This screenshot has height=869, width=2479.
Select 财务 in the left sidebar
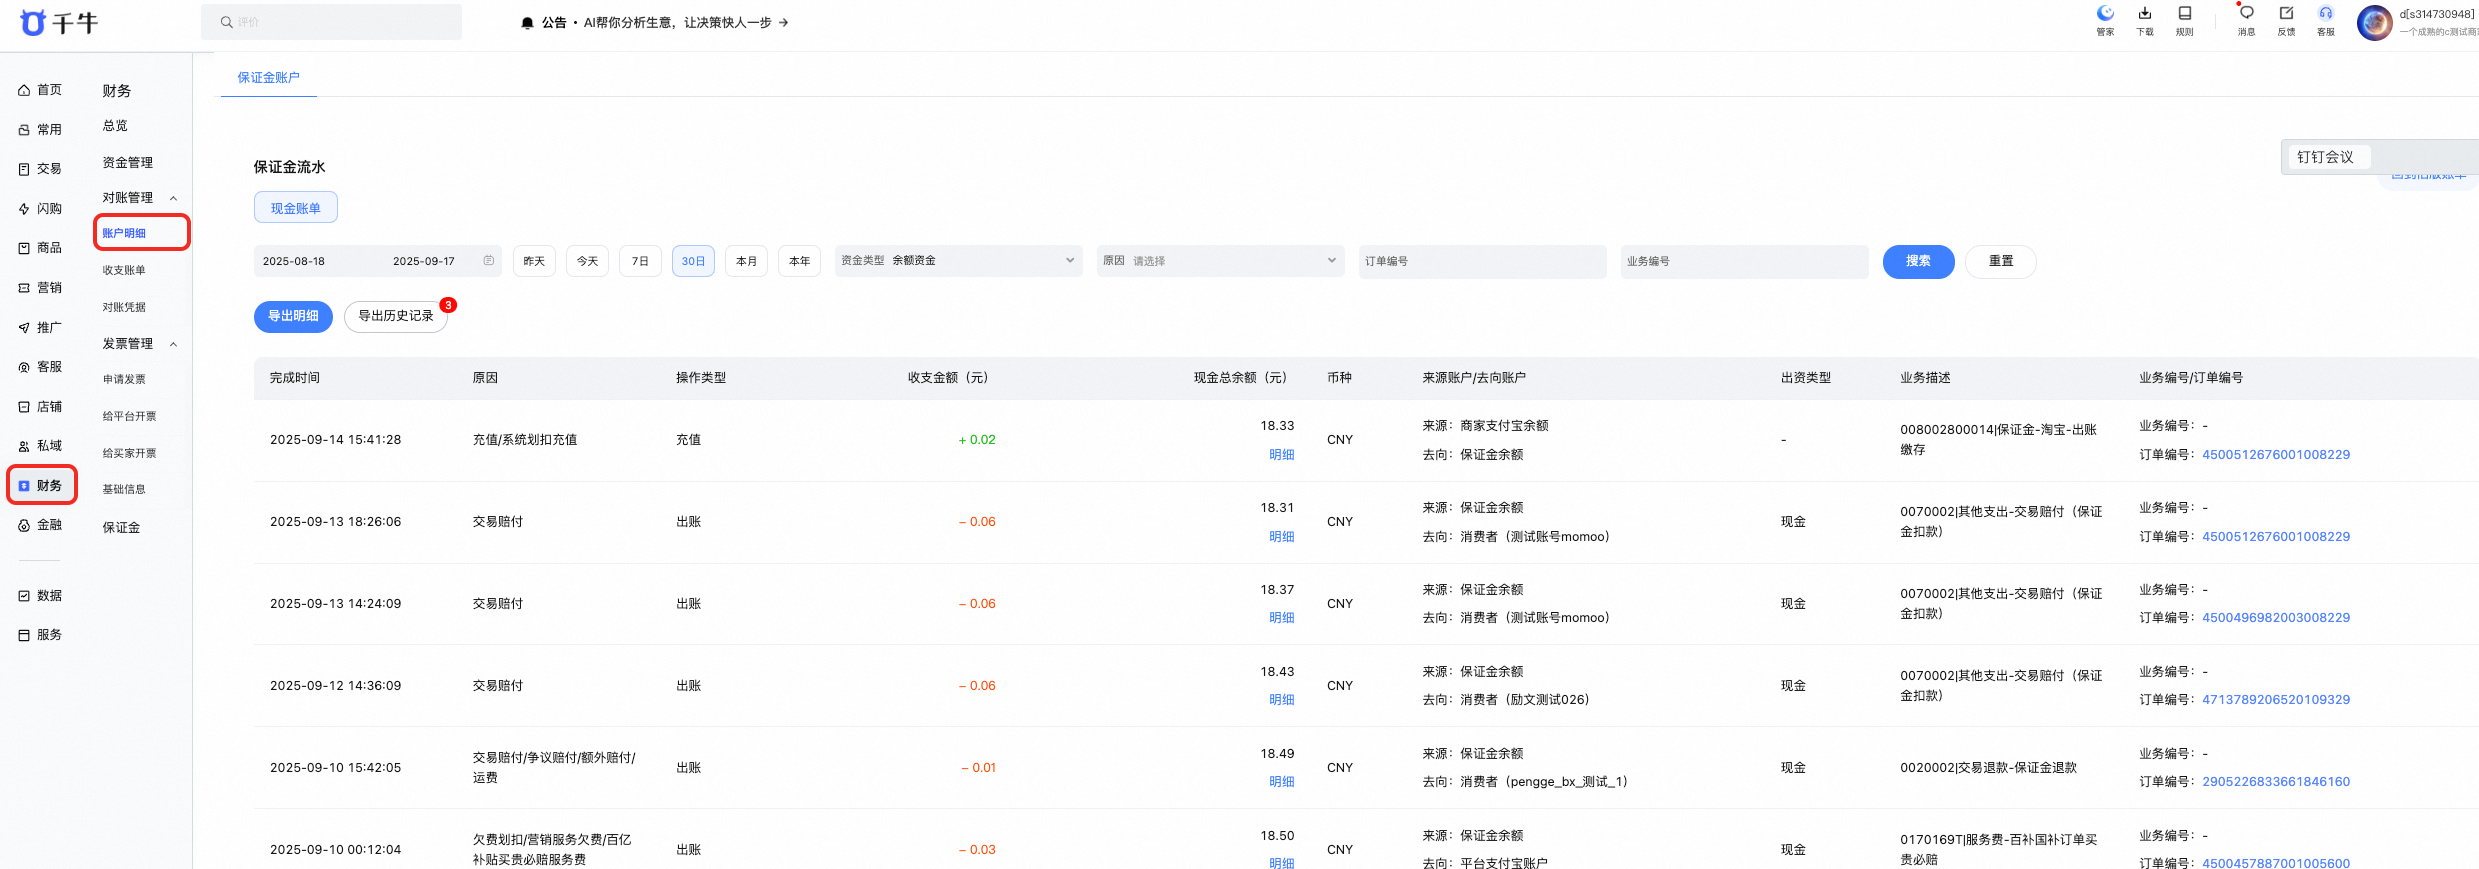pos(40,486)
